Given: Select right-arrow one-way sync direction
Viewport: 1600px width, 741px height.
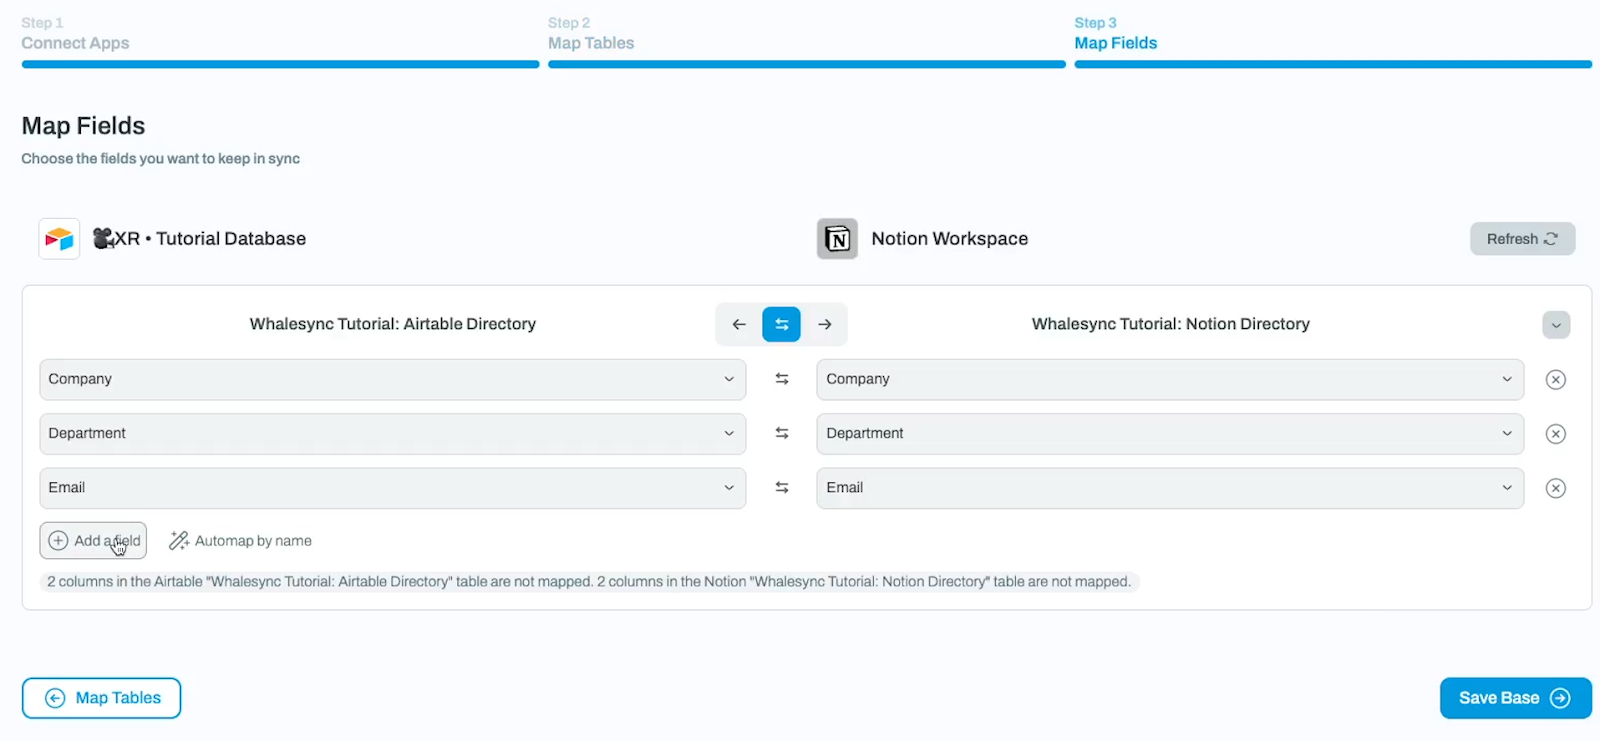Looking at the screenshot, I should (825, 324).
